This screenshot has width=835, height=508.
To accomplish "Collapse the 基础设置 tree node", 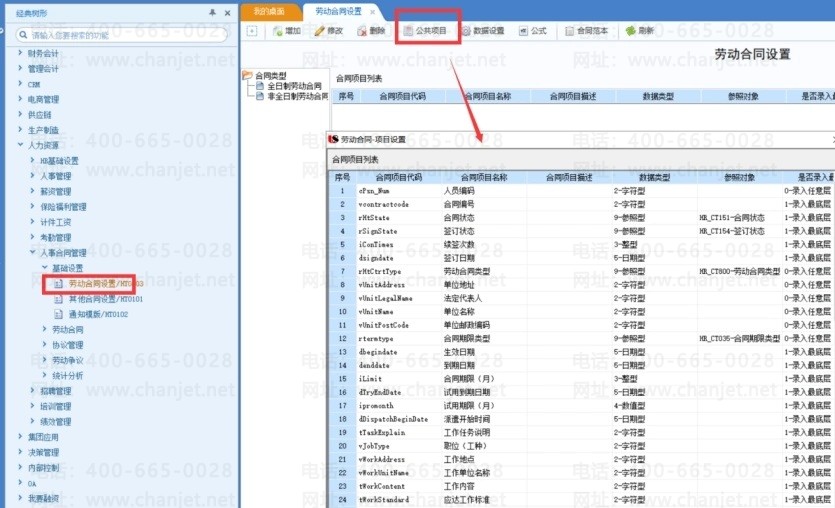I will pos(44,268).
